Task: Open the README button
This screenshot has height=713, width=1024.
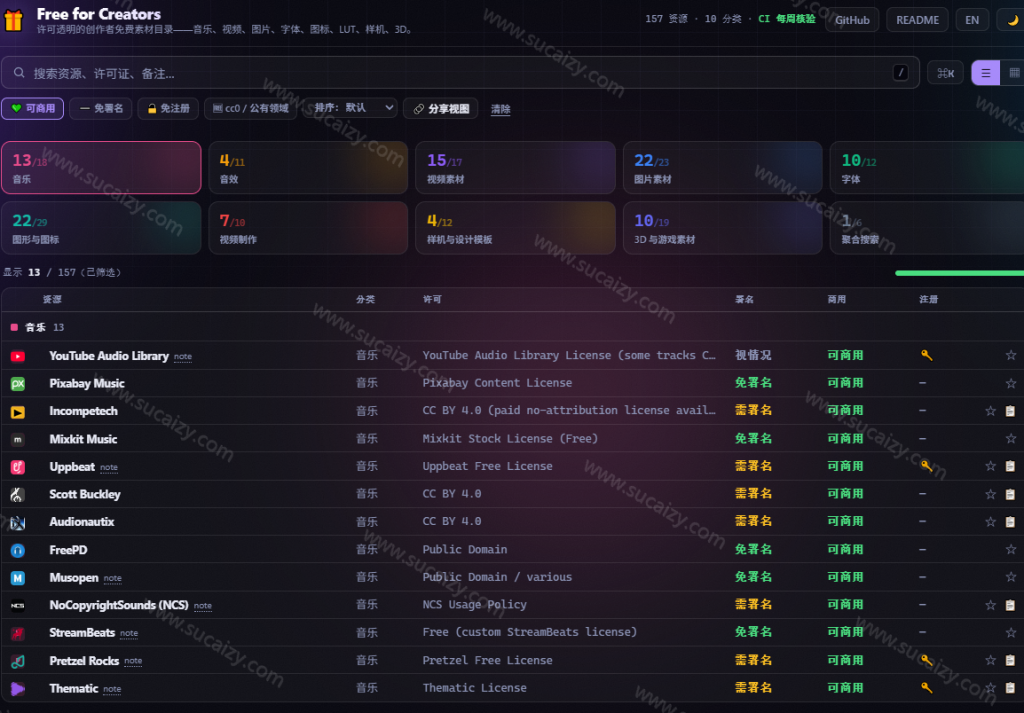Action: point(918,20)
